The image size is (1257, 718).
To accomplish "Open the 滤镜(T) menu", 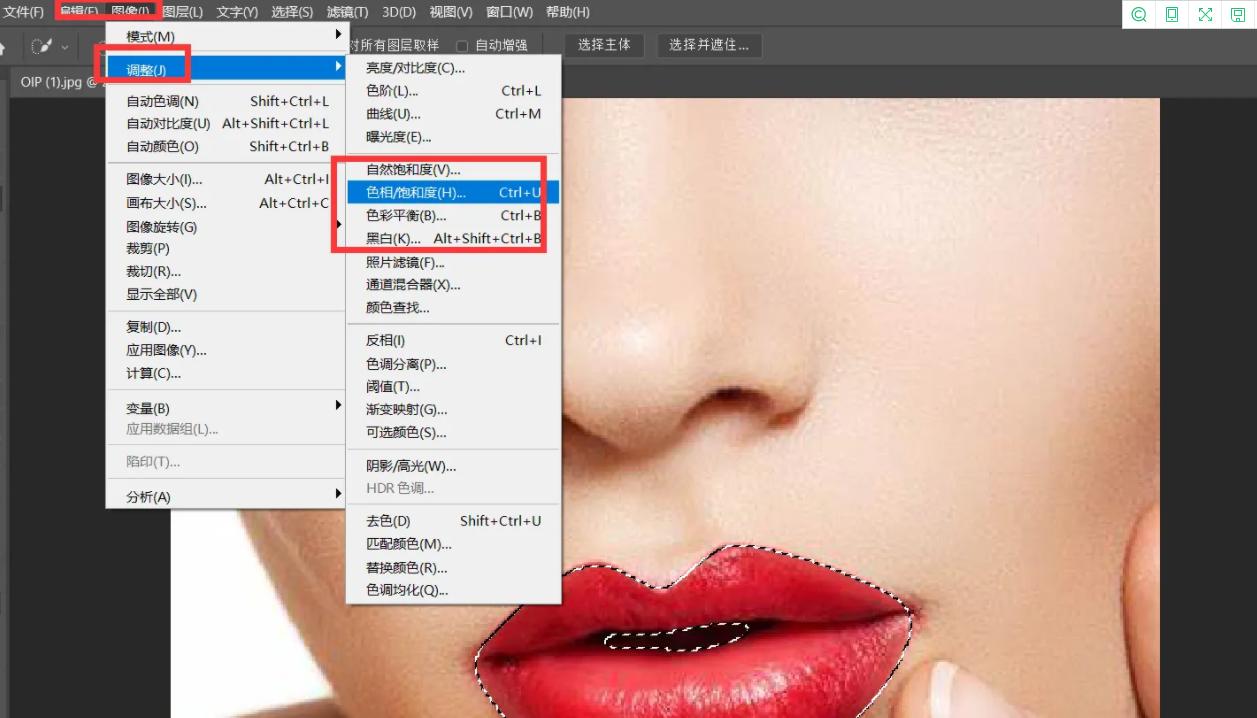I will click(x=347, y=12).
